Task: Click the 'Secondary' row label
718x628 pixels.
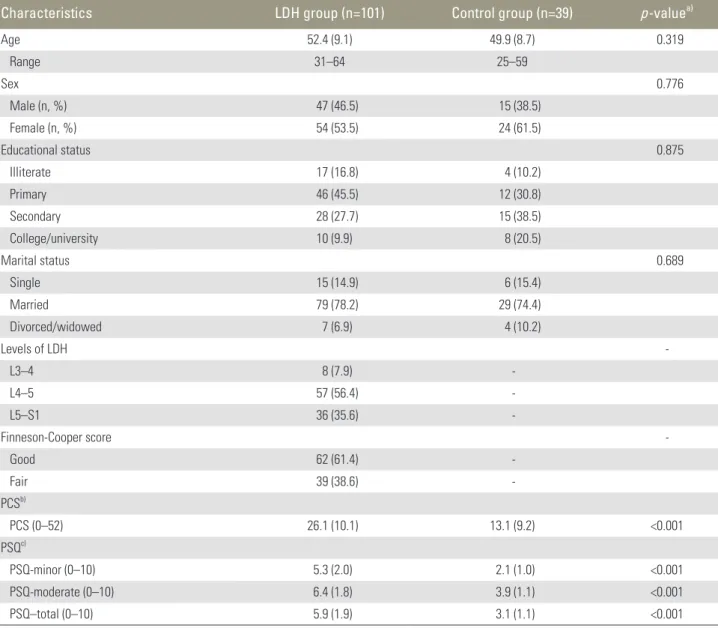Action: coord(35,216)
